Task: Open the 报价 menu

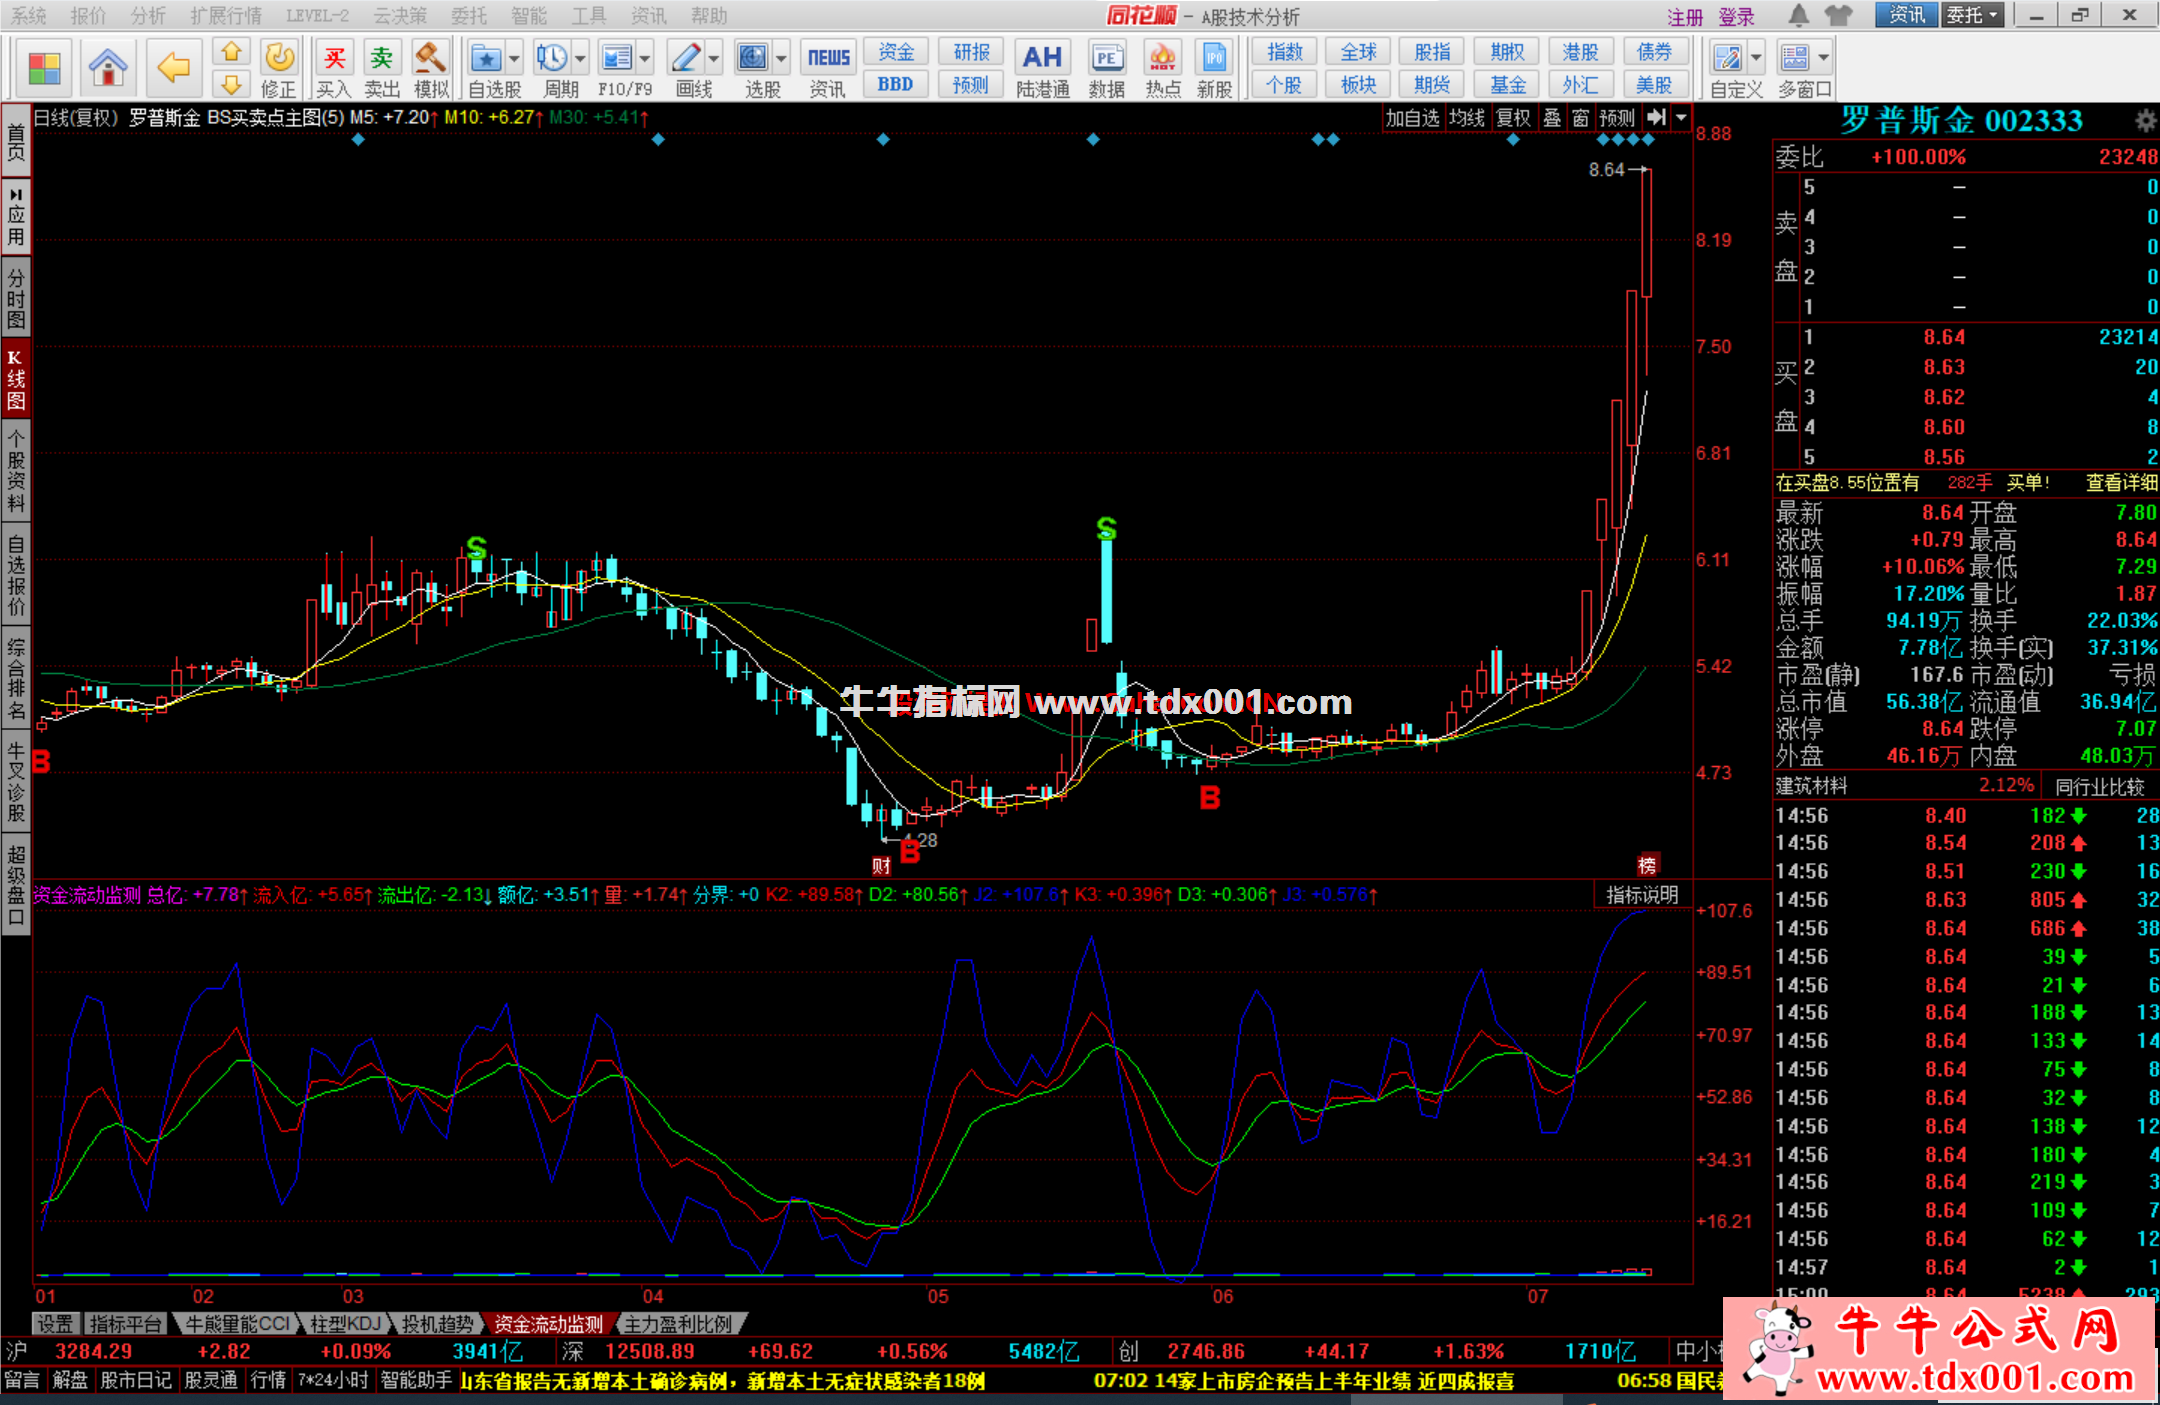Action: tap(88, 16)
